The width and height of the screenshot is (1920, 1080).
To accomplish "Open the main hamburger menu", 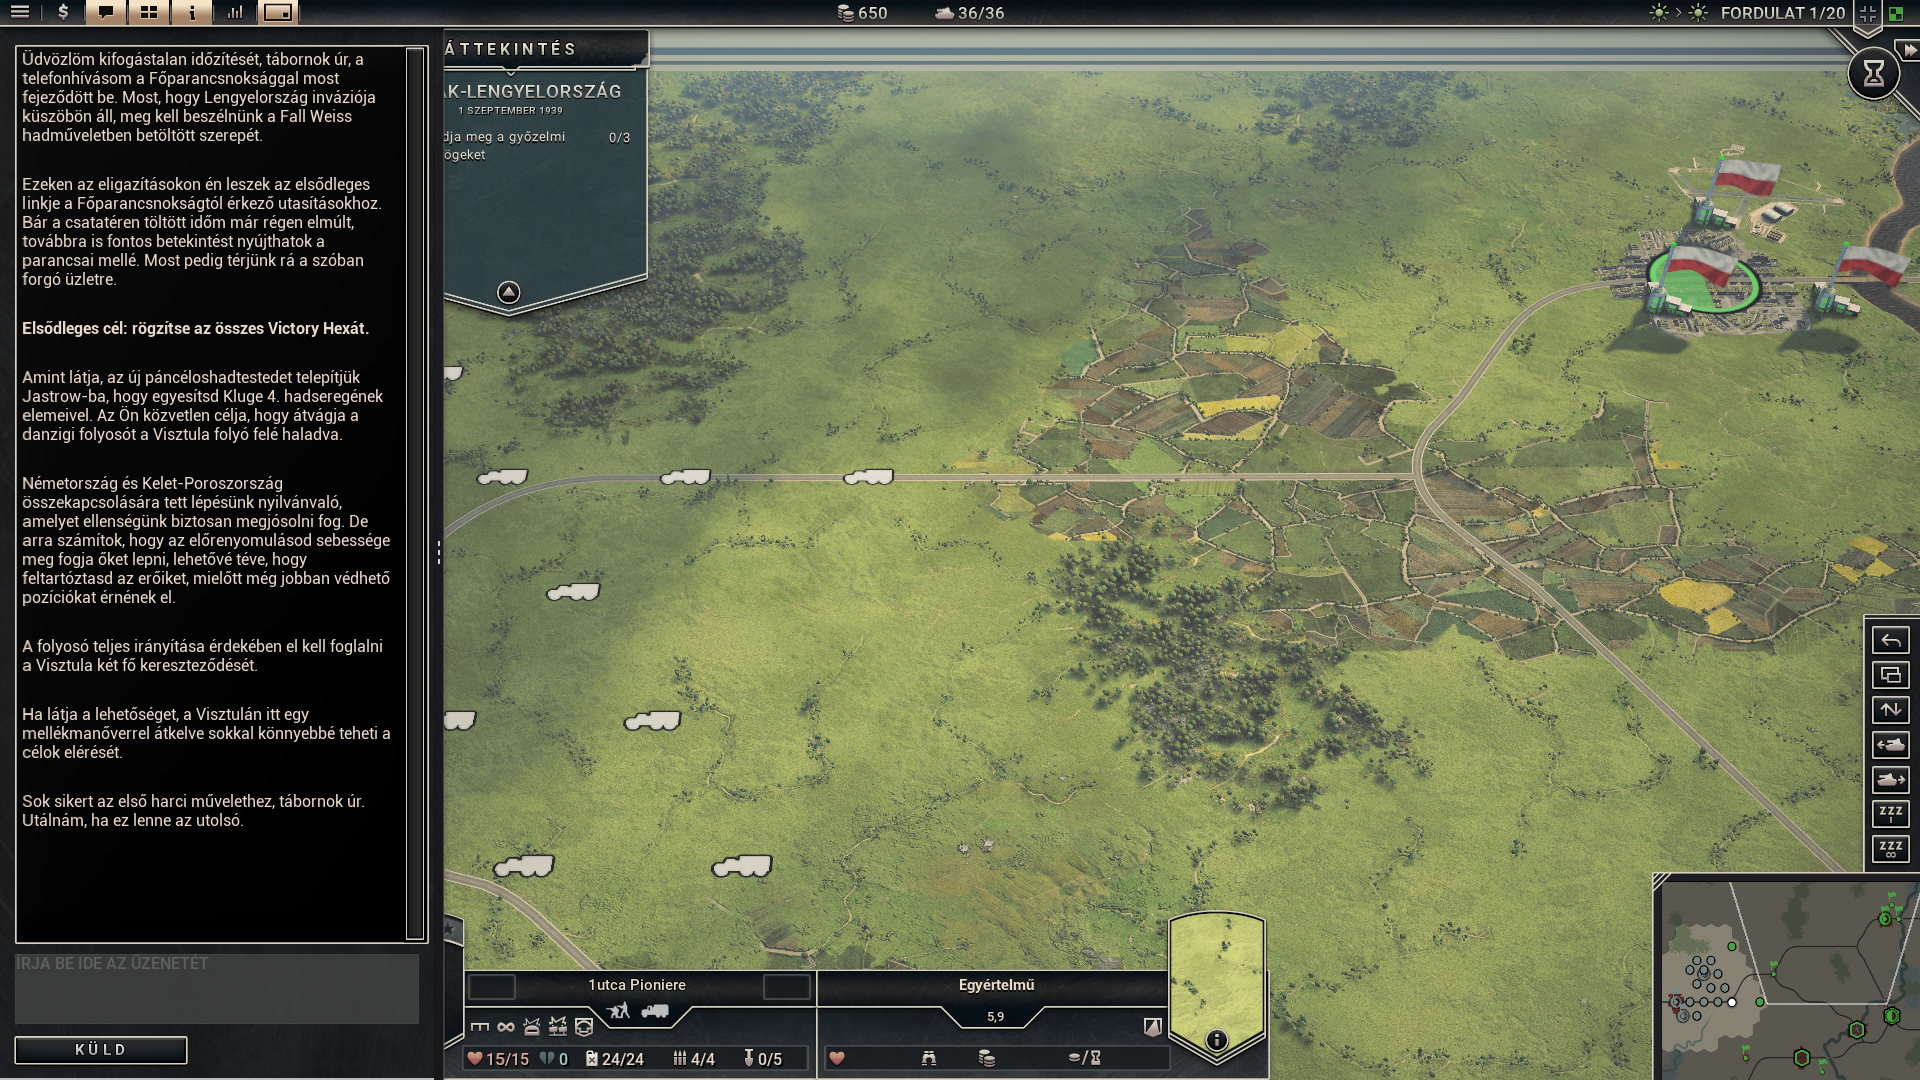I will pyautogui.click(x=20, y=12).
